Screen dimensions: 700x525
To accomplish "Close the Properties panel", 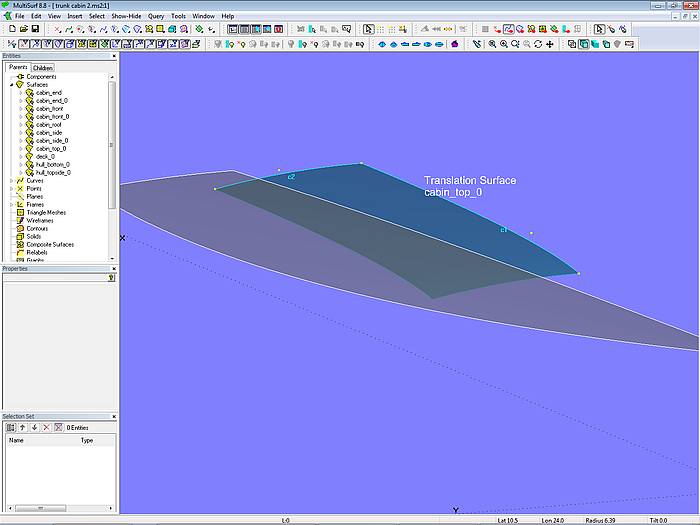I will [113, 269].
